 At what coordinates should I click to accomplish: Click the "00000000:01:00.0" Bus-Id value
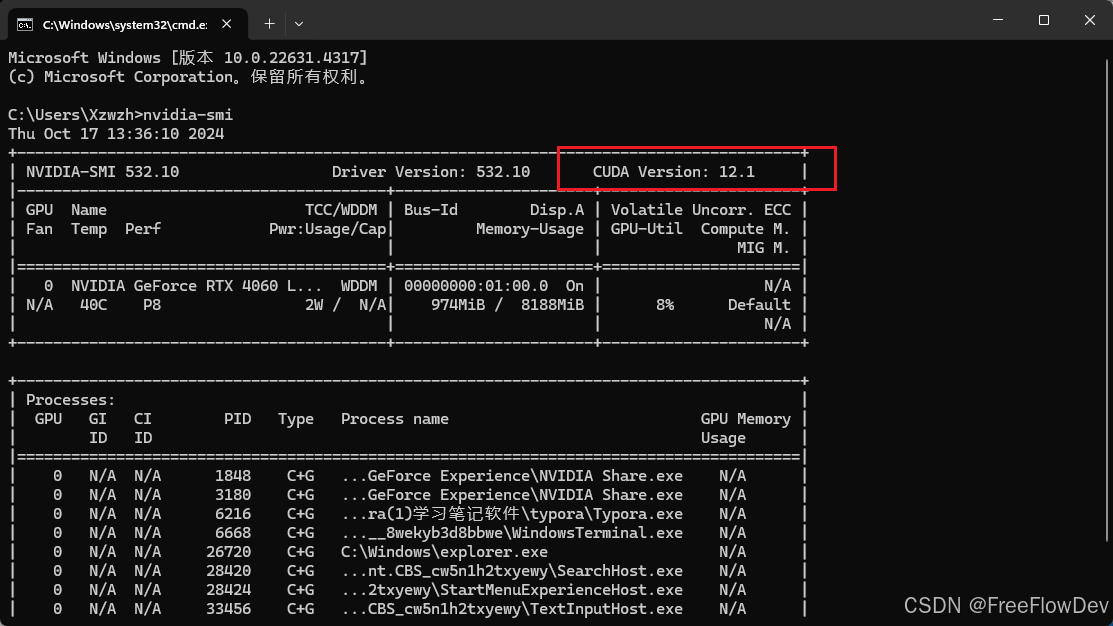[476, 286]
